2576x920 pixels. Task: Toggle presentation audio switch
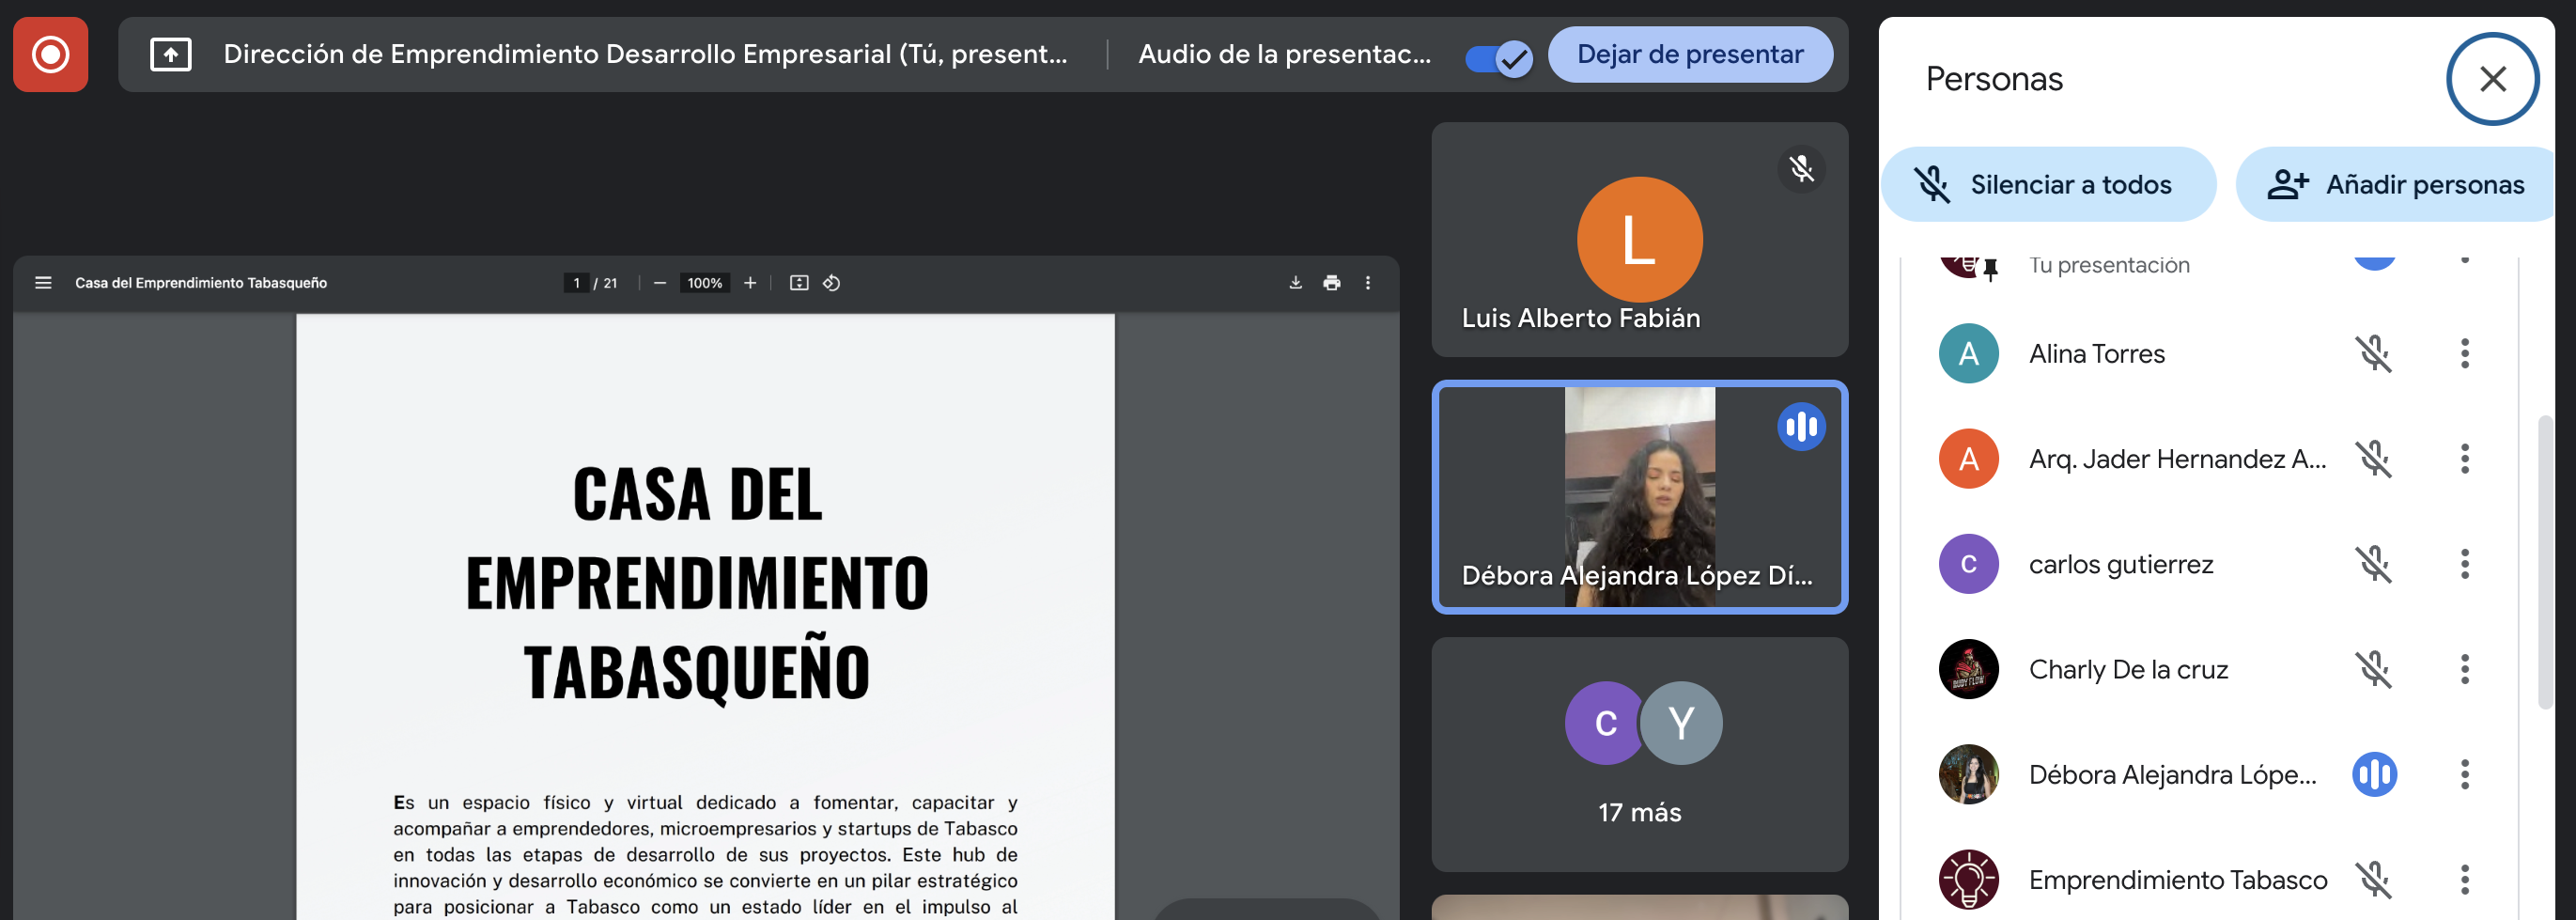pos(1498,58)
